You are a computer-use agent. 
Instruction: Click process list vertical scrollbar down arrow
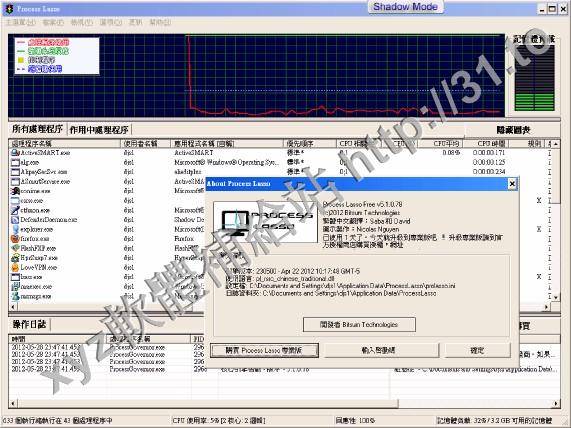pos(556,297)
